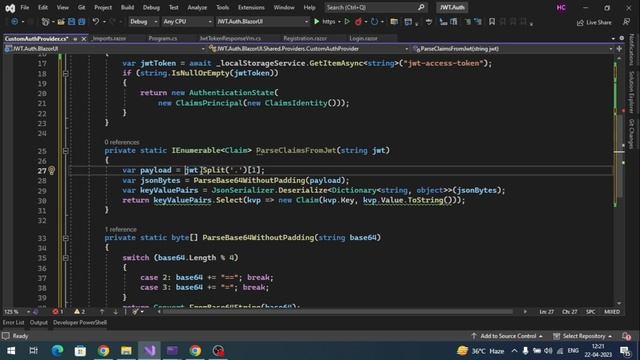The image size is (640, 360).
Task: Click the Search (Ctrl+Q) box
Action: 376,7
